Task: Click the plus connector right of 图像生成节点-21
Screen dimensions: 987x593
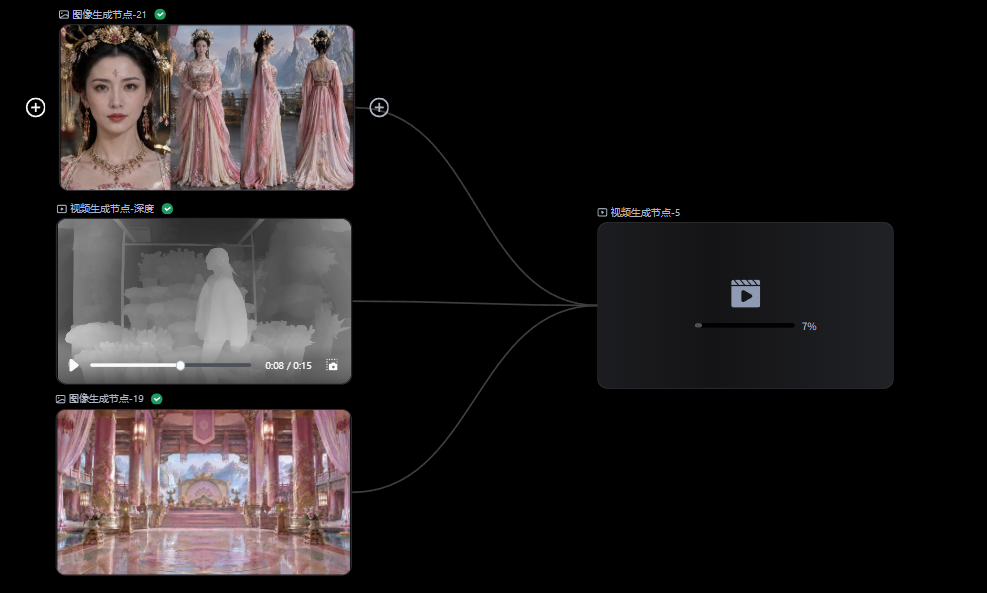Action: tap(379, 108)
